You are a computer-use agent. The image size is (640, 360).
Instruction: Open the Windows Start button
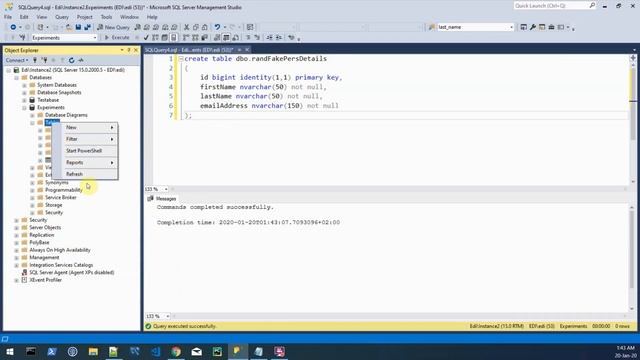pyautogui.click(x=9, y=351)
